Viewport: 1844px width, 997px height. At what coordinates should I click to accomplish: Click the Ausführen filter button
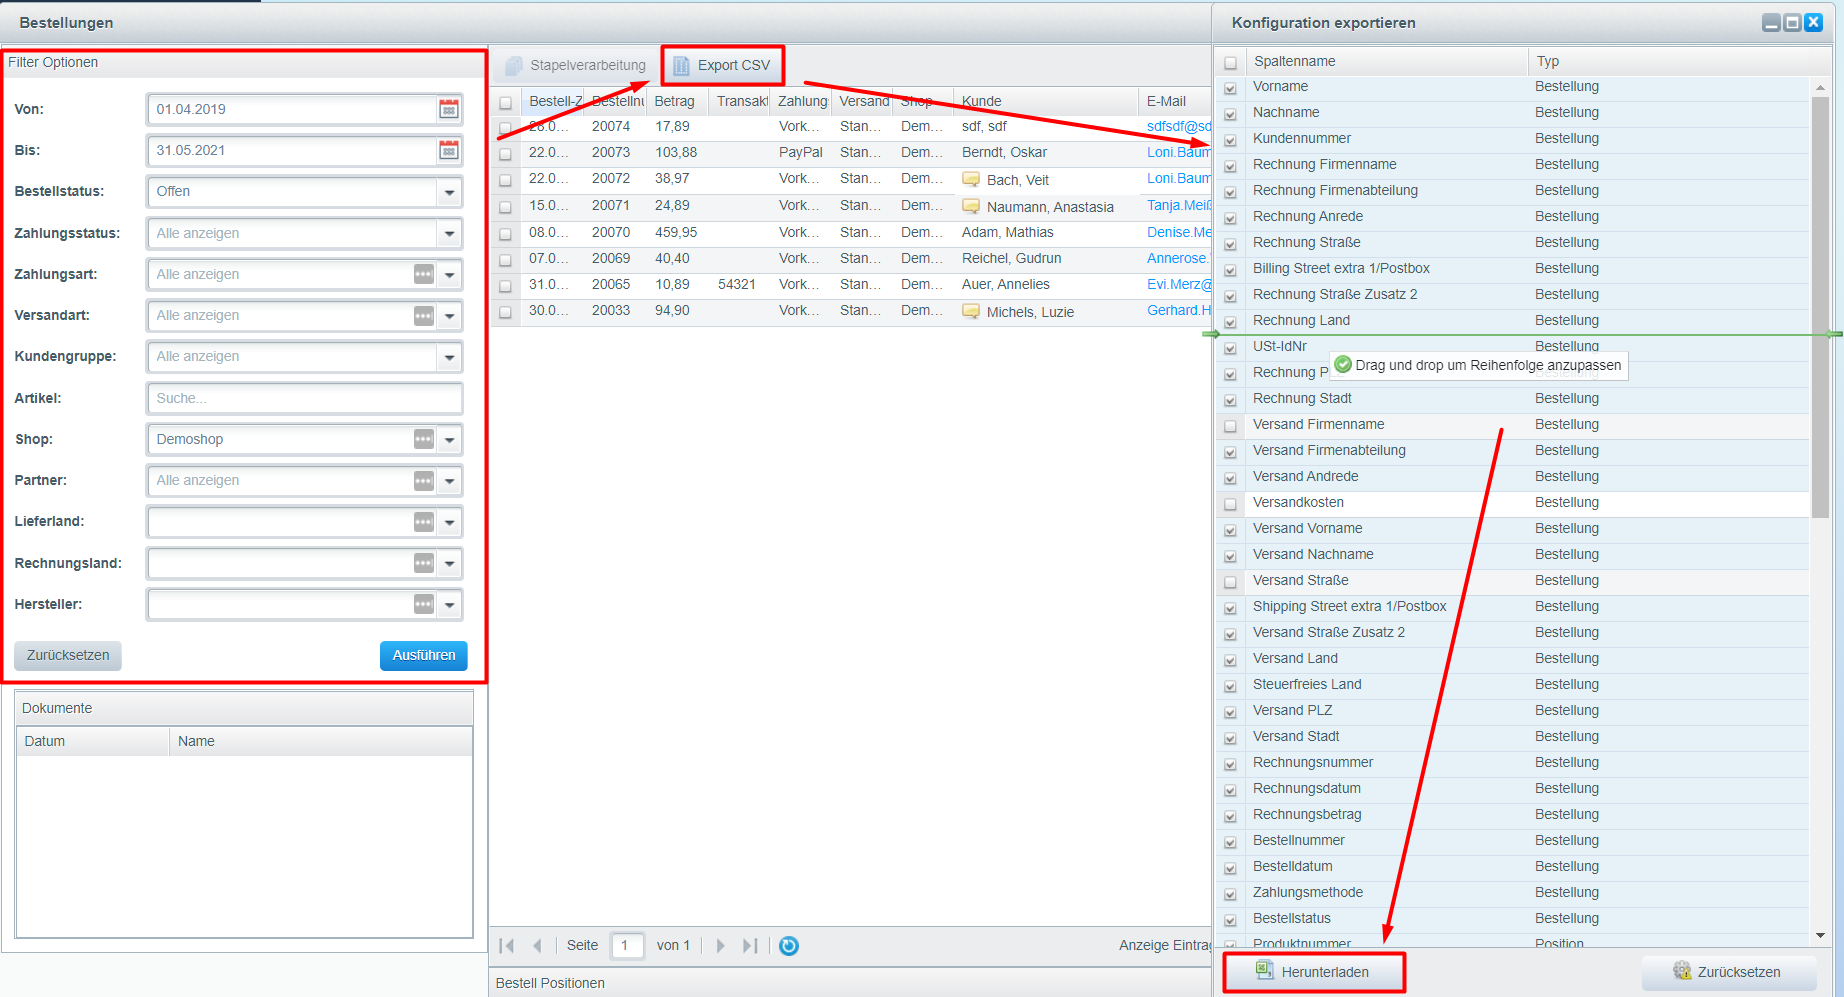[424, 655]
